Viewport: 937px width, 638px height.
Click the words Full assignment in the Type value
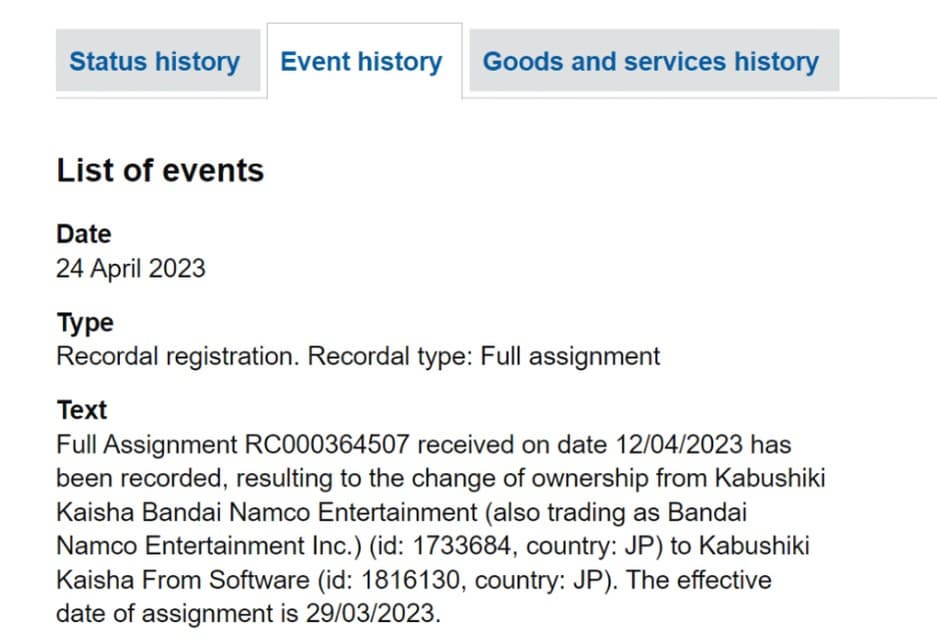570,356
